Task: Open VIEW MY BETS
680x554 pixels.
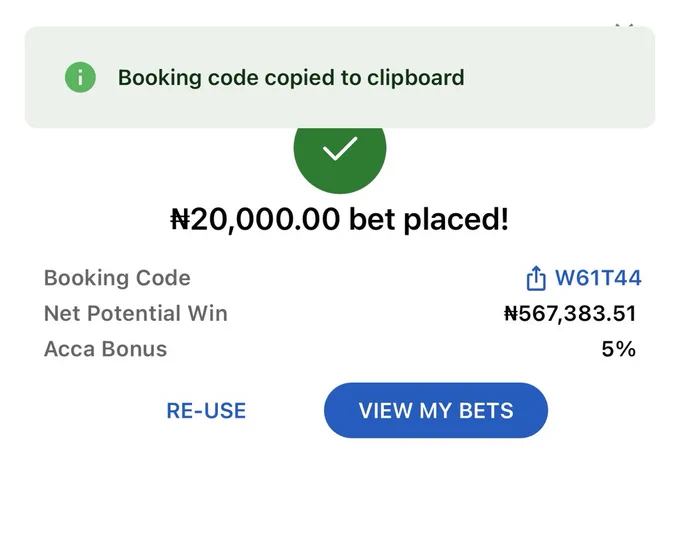Action: tap(436, 410)
